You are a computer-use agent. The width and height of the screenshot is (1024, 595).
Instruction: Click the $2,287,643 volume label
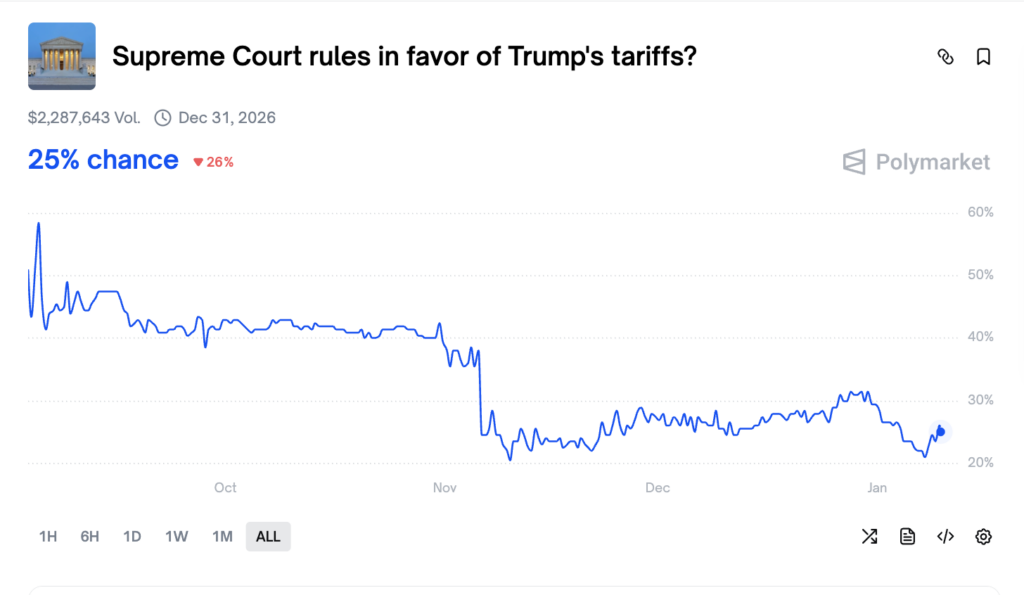click(x=72, y=117)
